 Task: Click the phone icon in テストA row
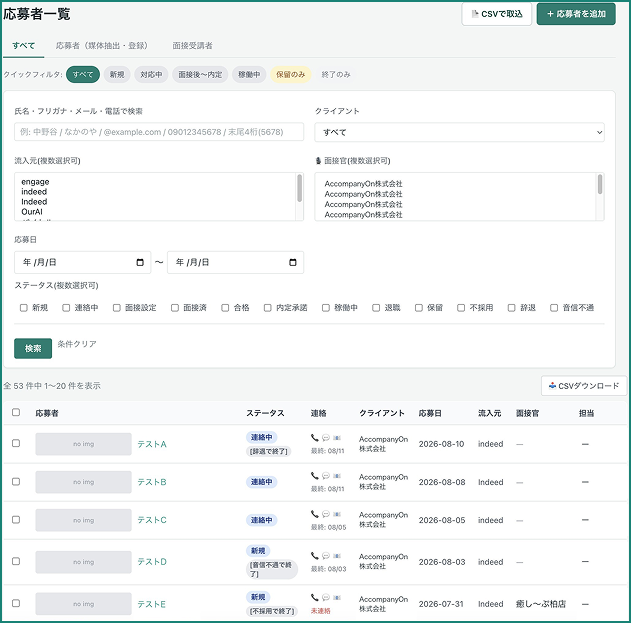(315, 437)
